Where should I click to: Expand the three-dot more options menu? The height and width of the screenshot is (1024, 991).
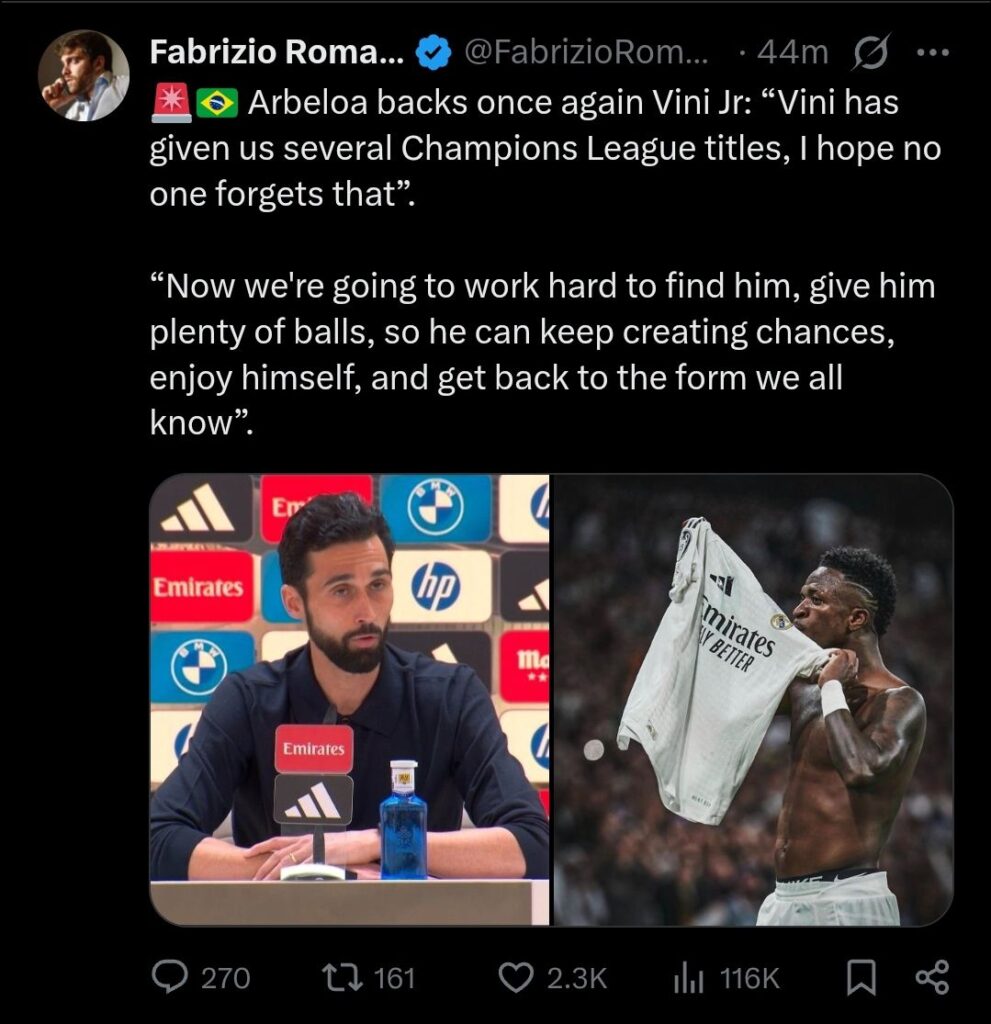click(x=931, y=53)
